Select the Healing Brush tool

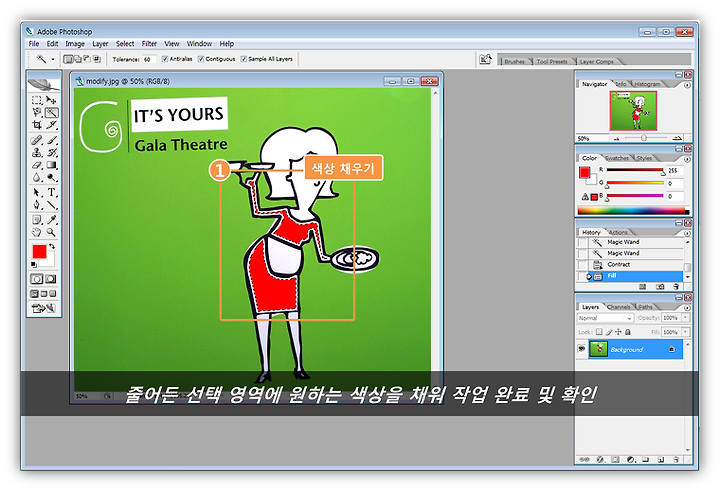[x=37, y=140]
